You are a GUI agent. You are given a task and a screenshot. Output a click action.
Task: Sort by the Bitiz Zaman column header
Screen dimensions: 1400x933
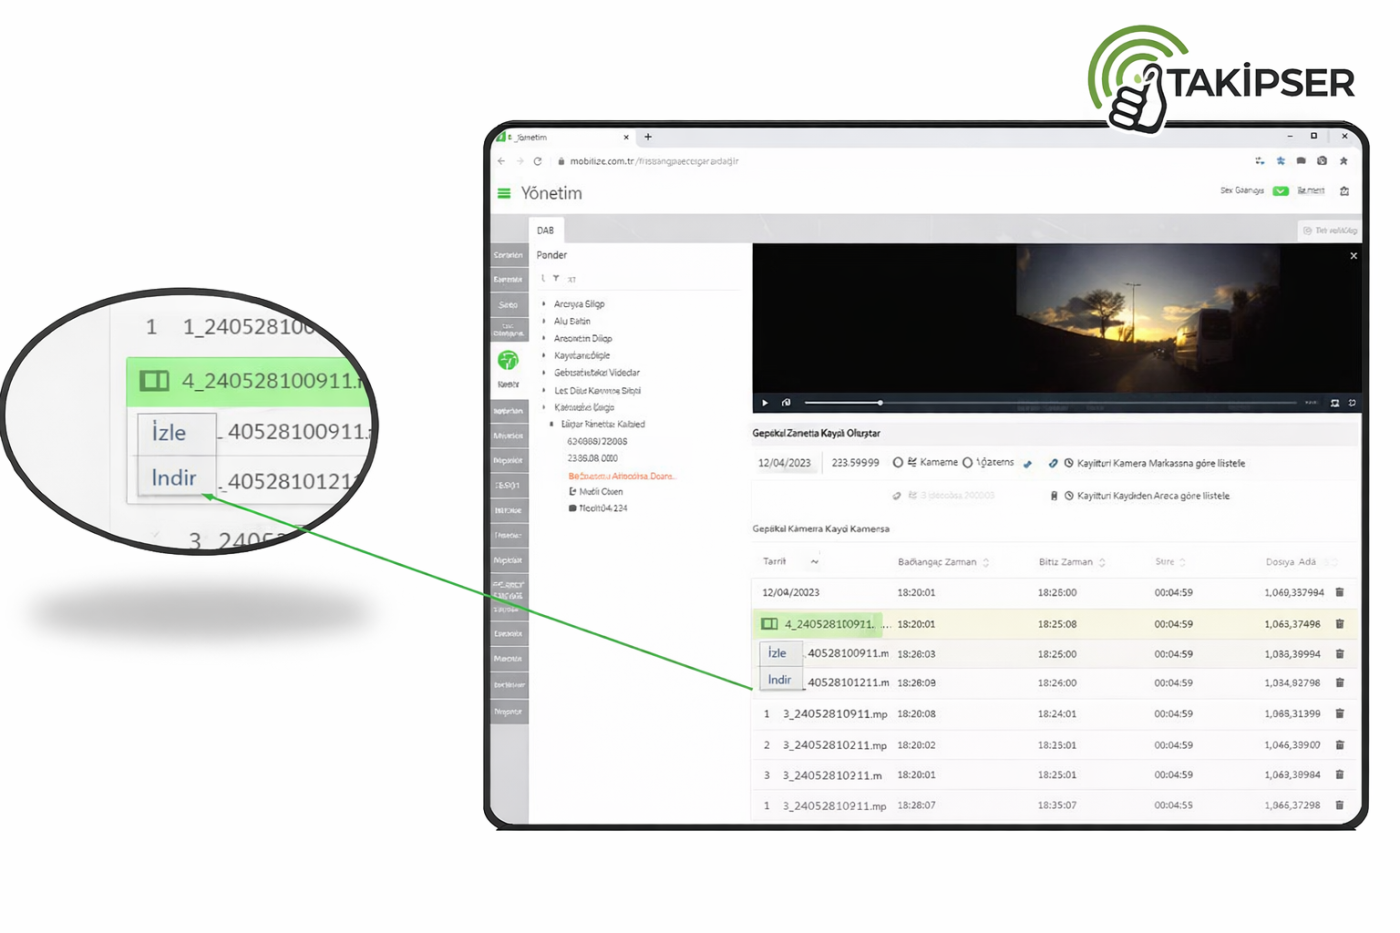tap(1070, 562)
